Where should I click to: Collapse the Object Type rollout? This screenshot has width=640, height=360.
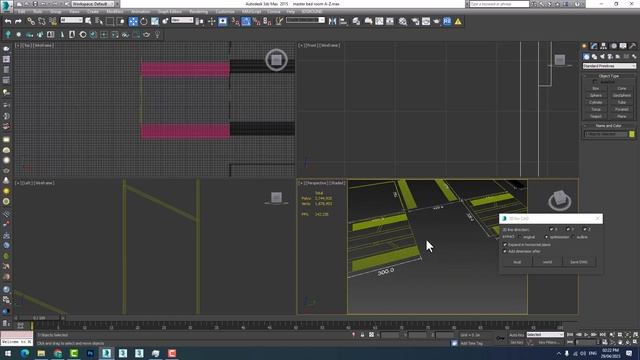click(609, 76)
